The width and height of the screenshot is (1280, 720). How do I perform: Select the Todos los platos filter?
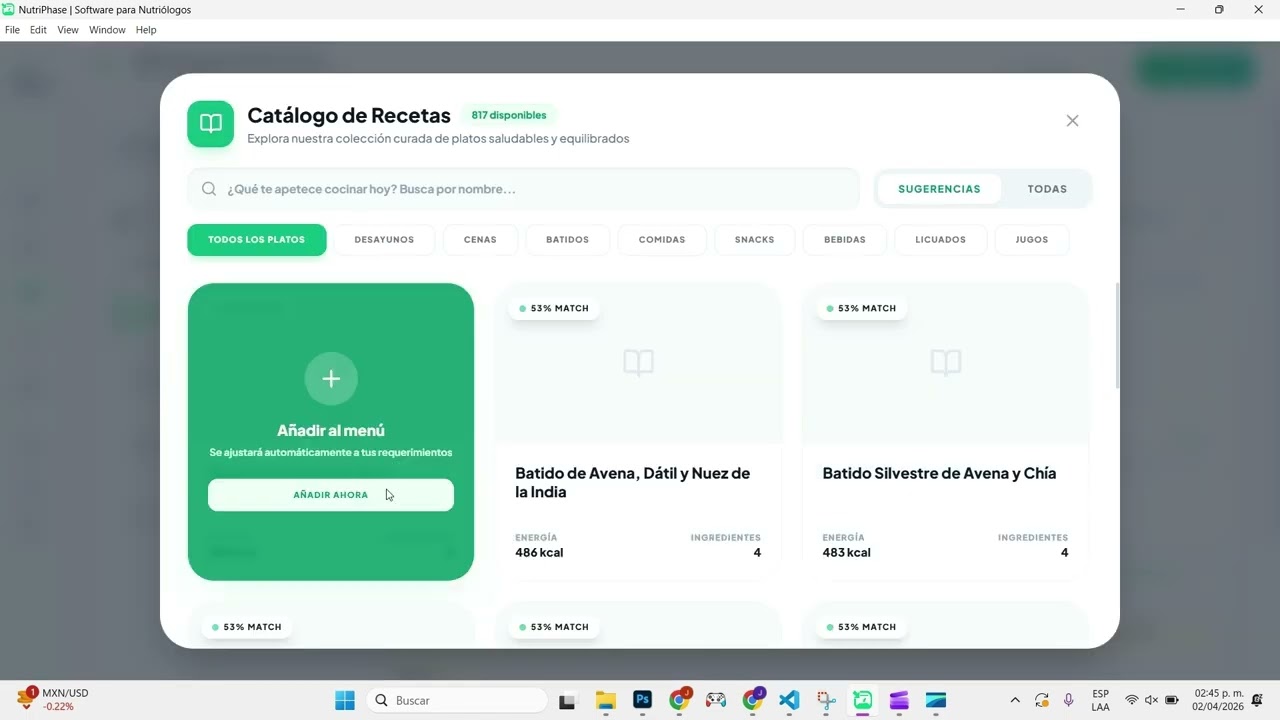tap(257, 240)
